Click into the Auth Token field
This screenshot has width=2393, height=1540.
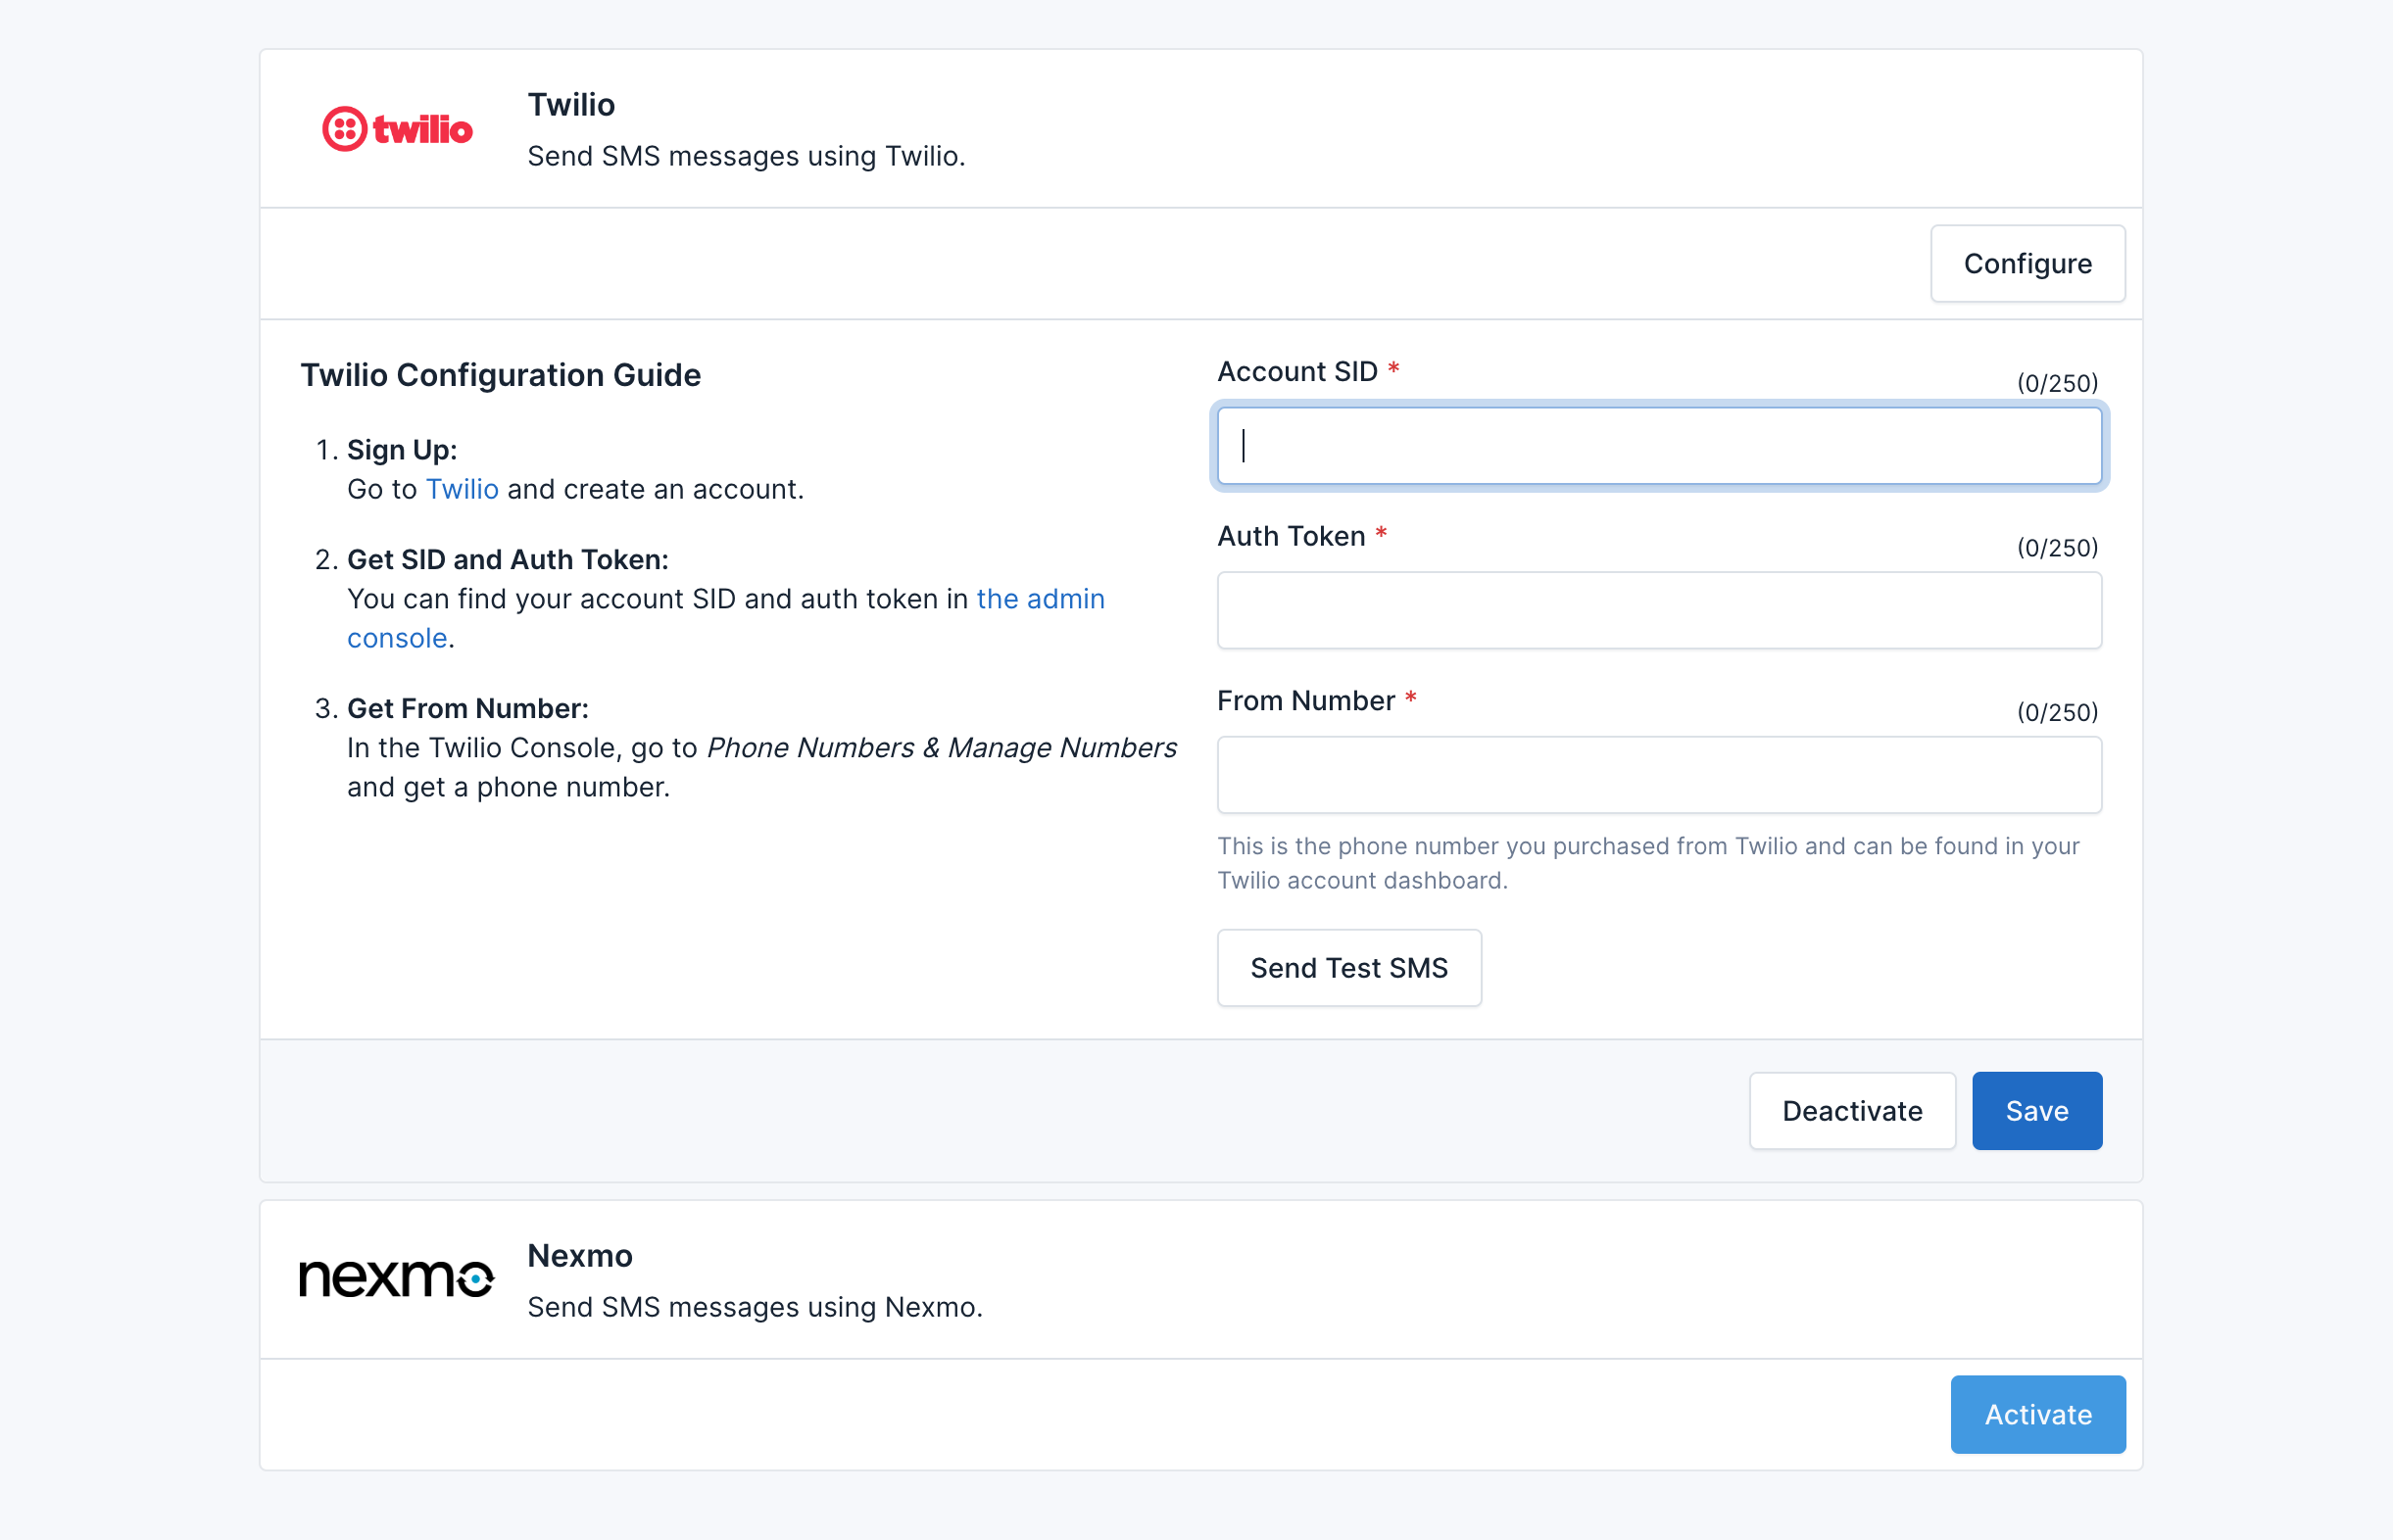click(x=1658, y=610)
